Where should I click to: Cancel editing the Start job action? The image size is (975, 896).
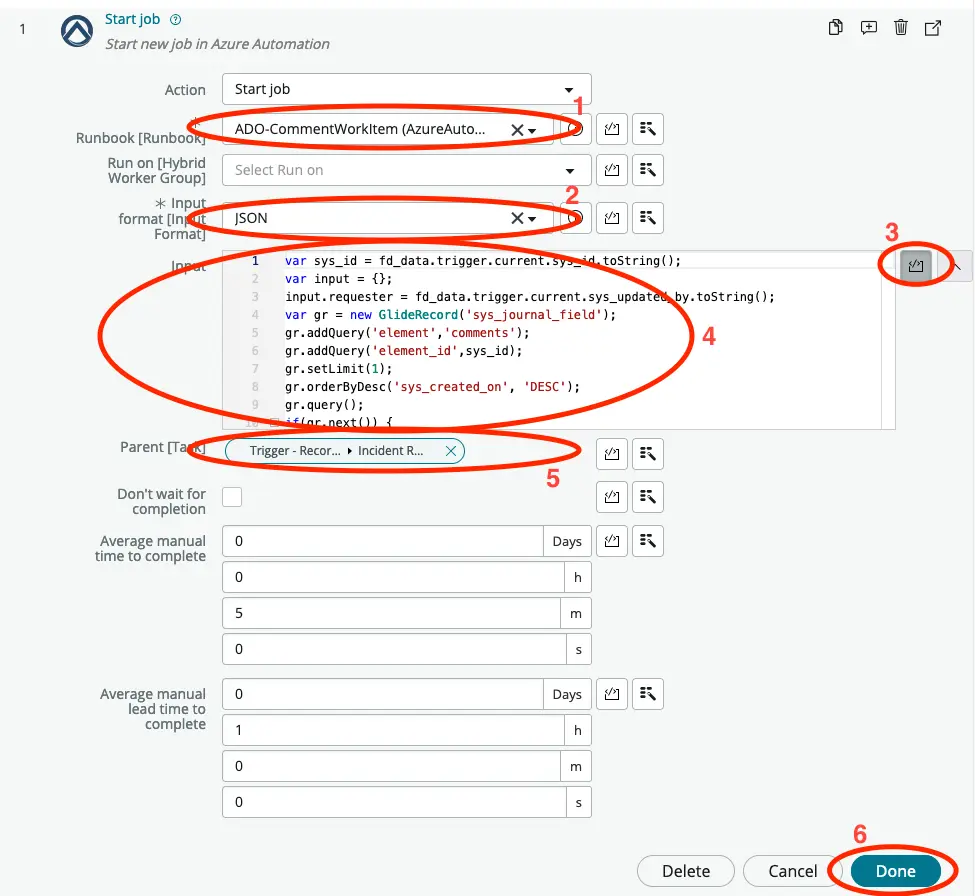(793, 871)
